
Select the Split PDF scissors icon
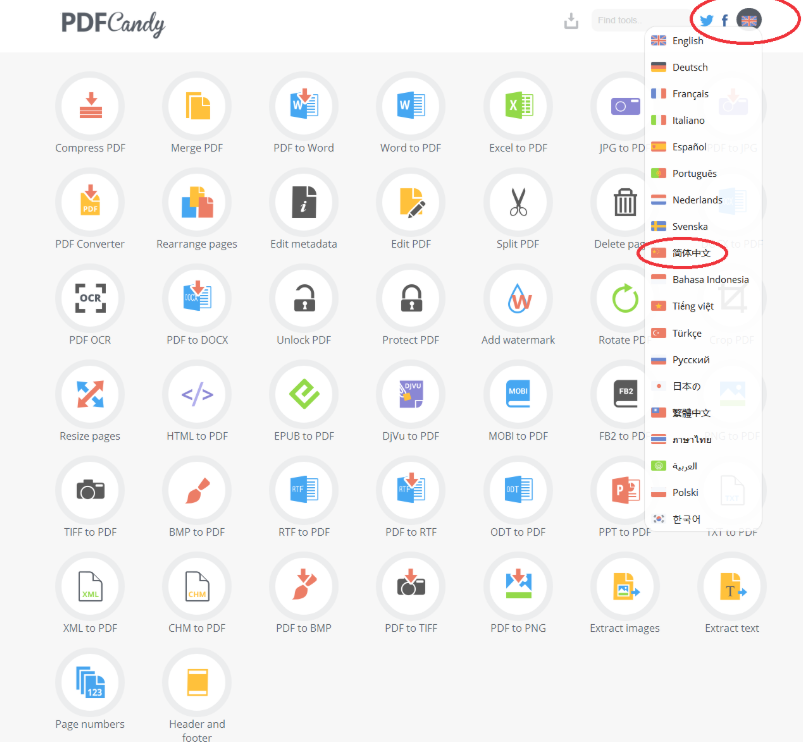[518, 202]
